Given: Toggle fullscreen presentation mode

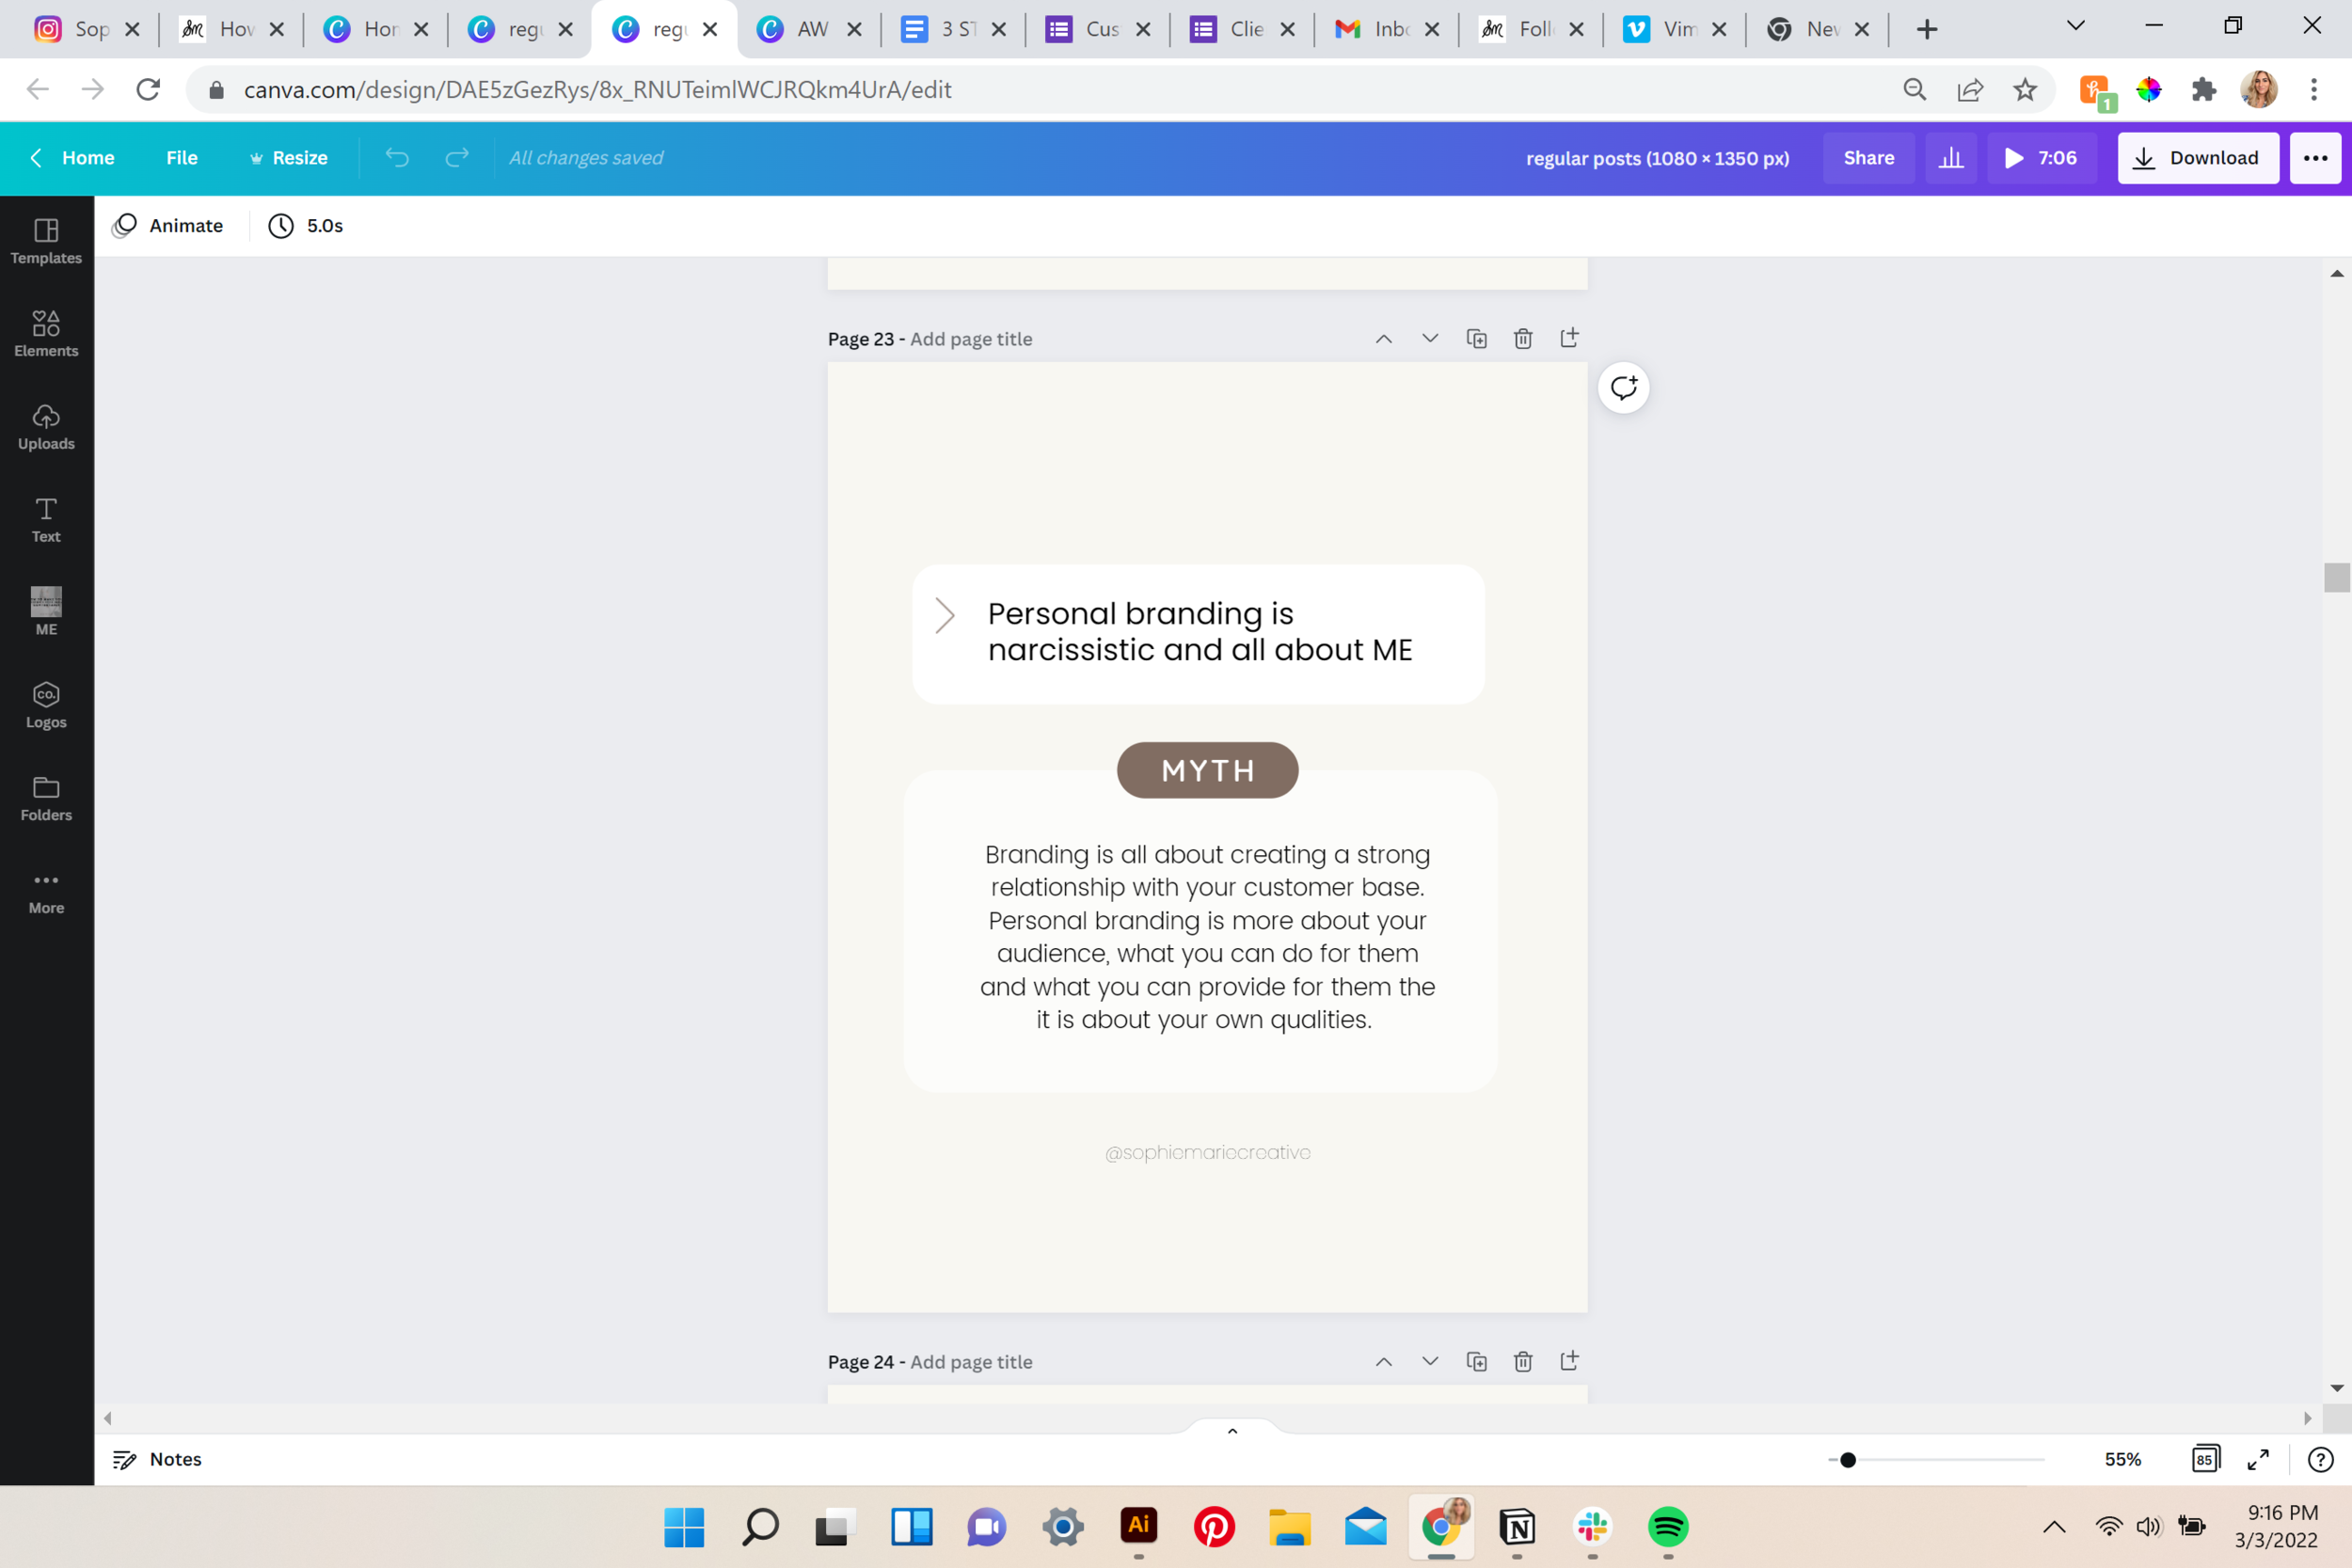Looking at the screenshot, I should pyautogui.click(x=2257, y=1459).
